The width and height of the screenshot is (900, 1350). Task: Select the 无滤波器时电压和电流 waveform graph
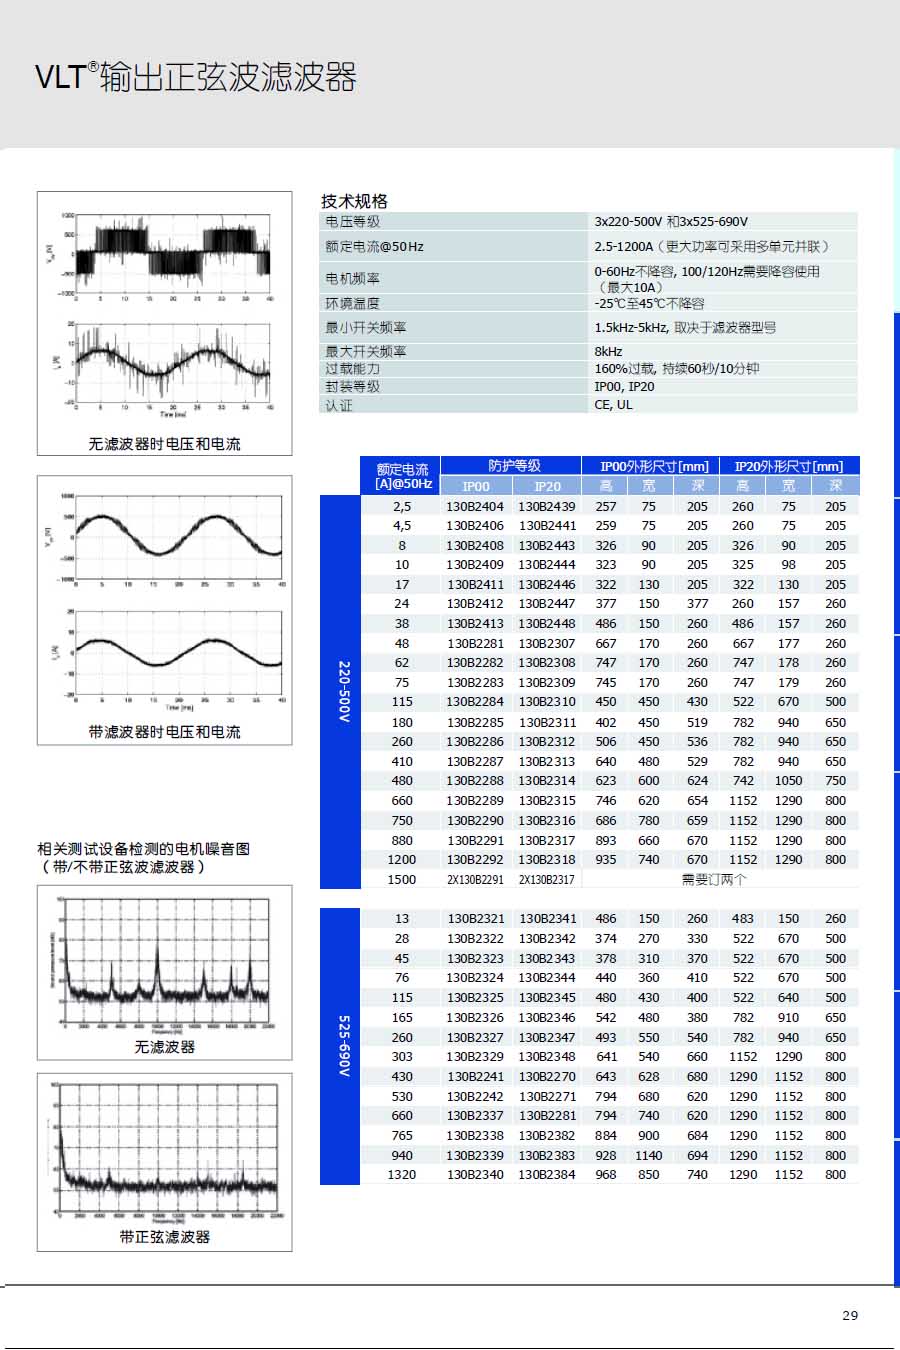165,312
